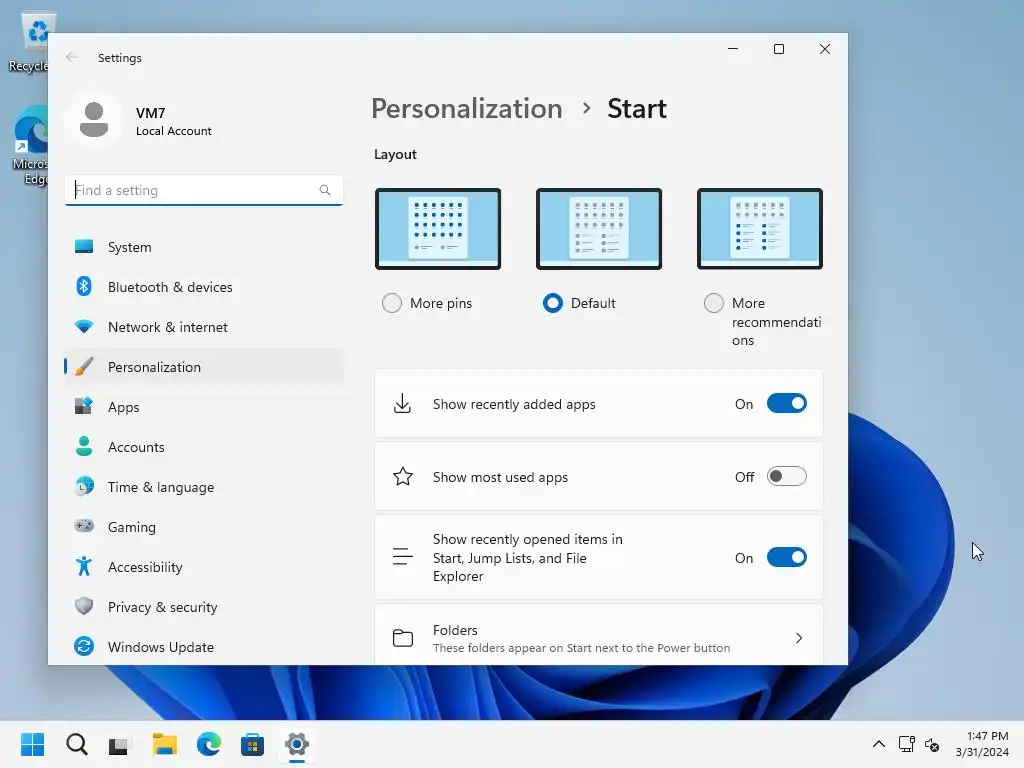Choose the More pins layout thumbnail
The height and width of the screenshot is (768, 1024).
pos(438,229)
